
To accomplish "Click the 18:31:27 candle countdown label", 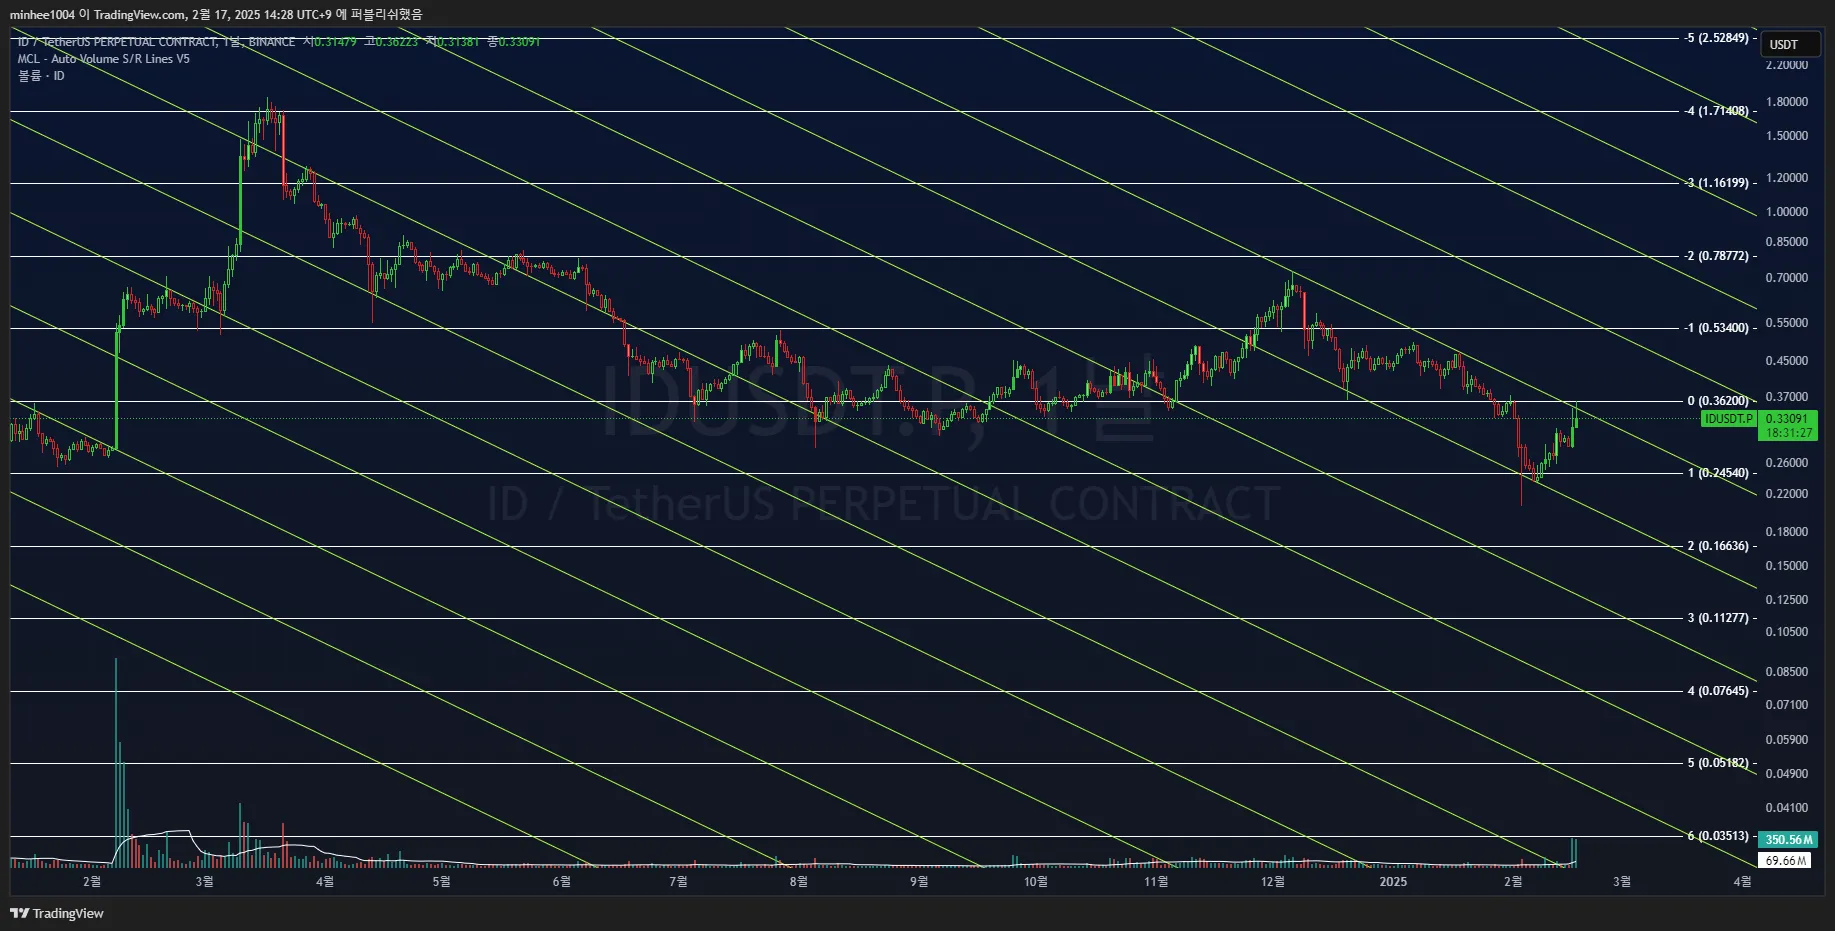I will pyautogui.click(x=1788, y=433).
